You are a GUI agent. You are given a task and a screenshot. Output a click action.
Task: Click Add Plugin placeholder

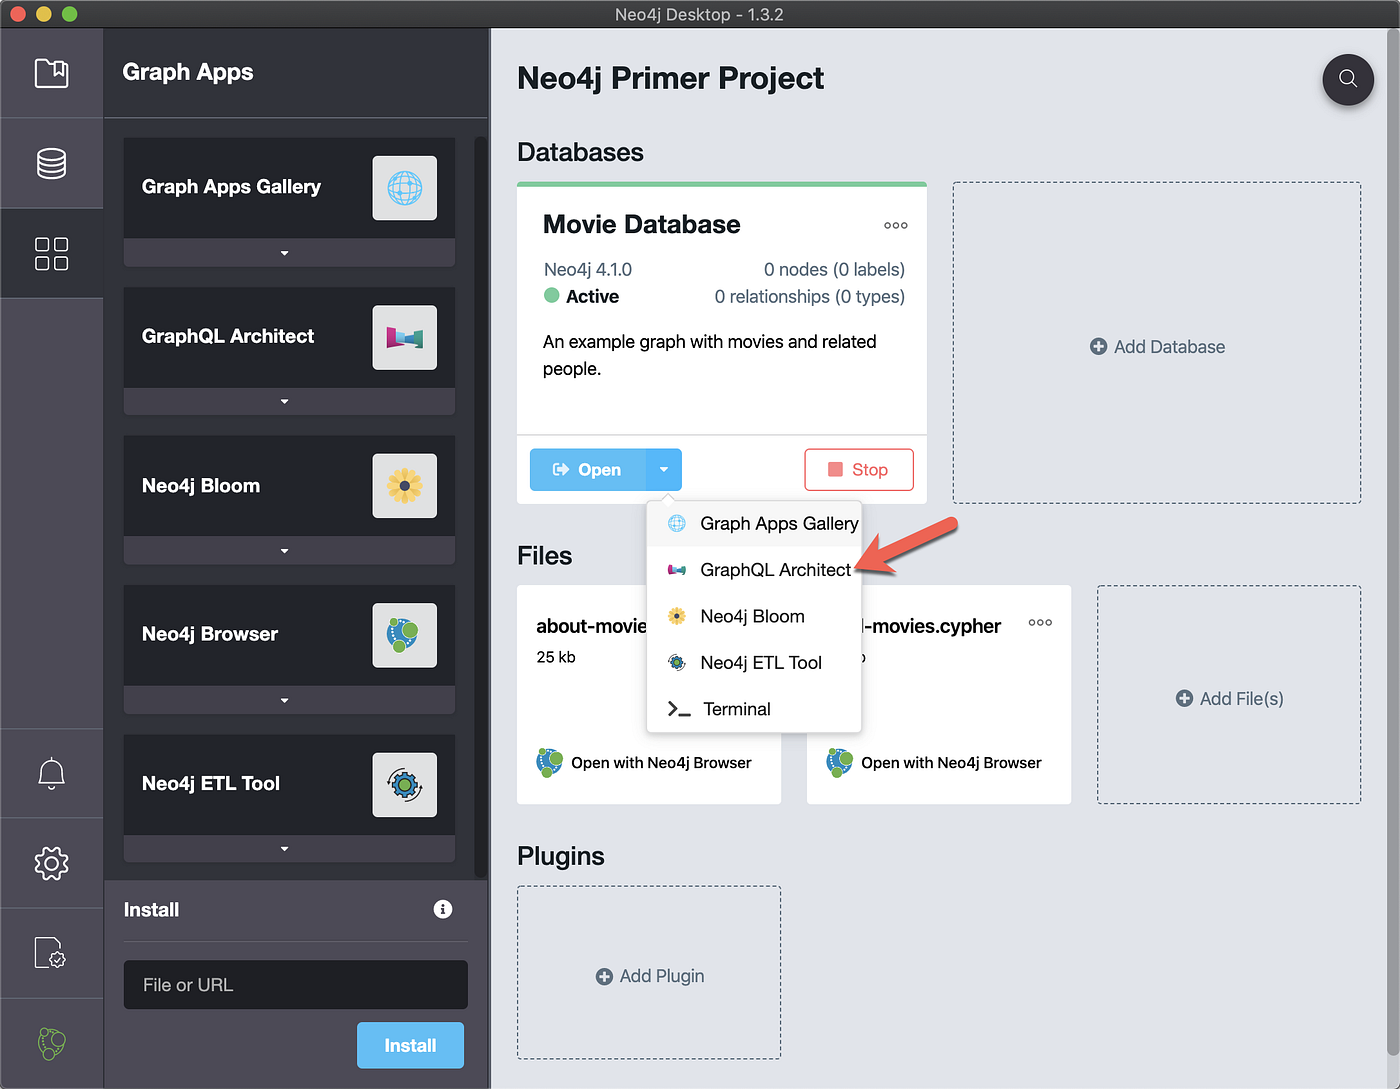(649, 972)
